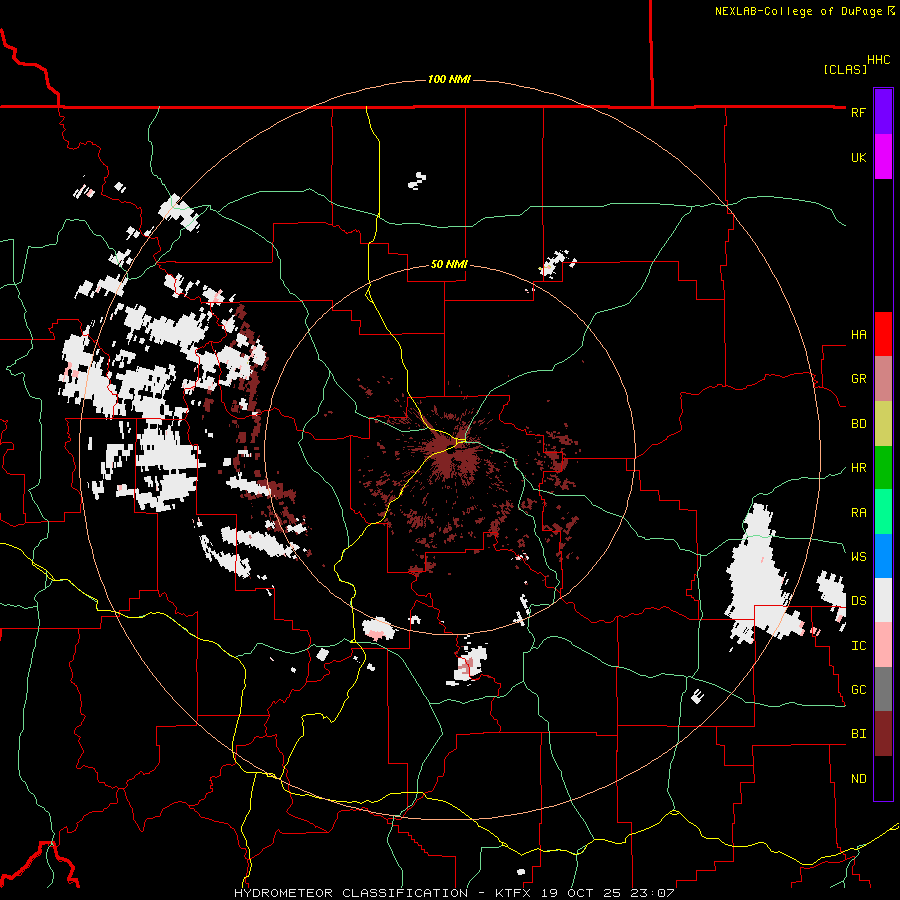900x900 pixels.
Task: Click the GR legend label
Action: click(858, 379)
